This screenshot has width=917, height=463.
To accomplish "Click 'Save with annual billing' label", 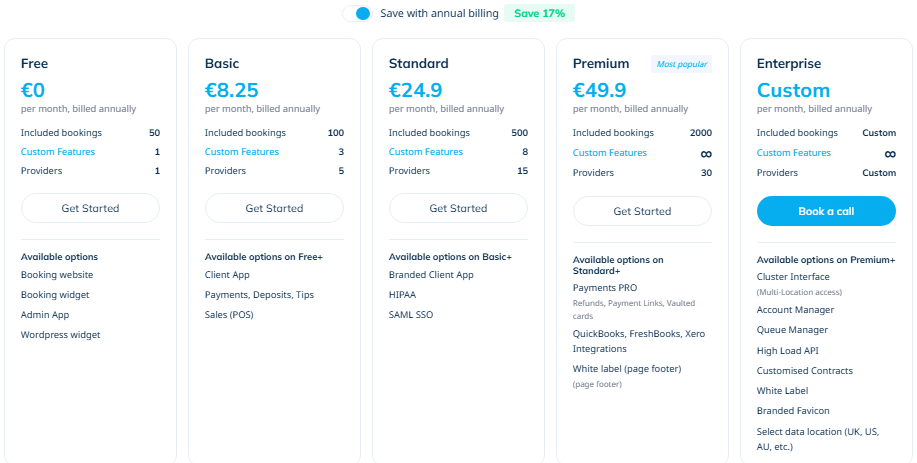I will (x=438, y=13).
